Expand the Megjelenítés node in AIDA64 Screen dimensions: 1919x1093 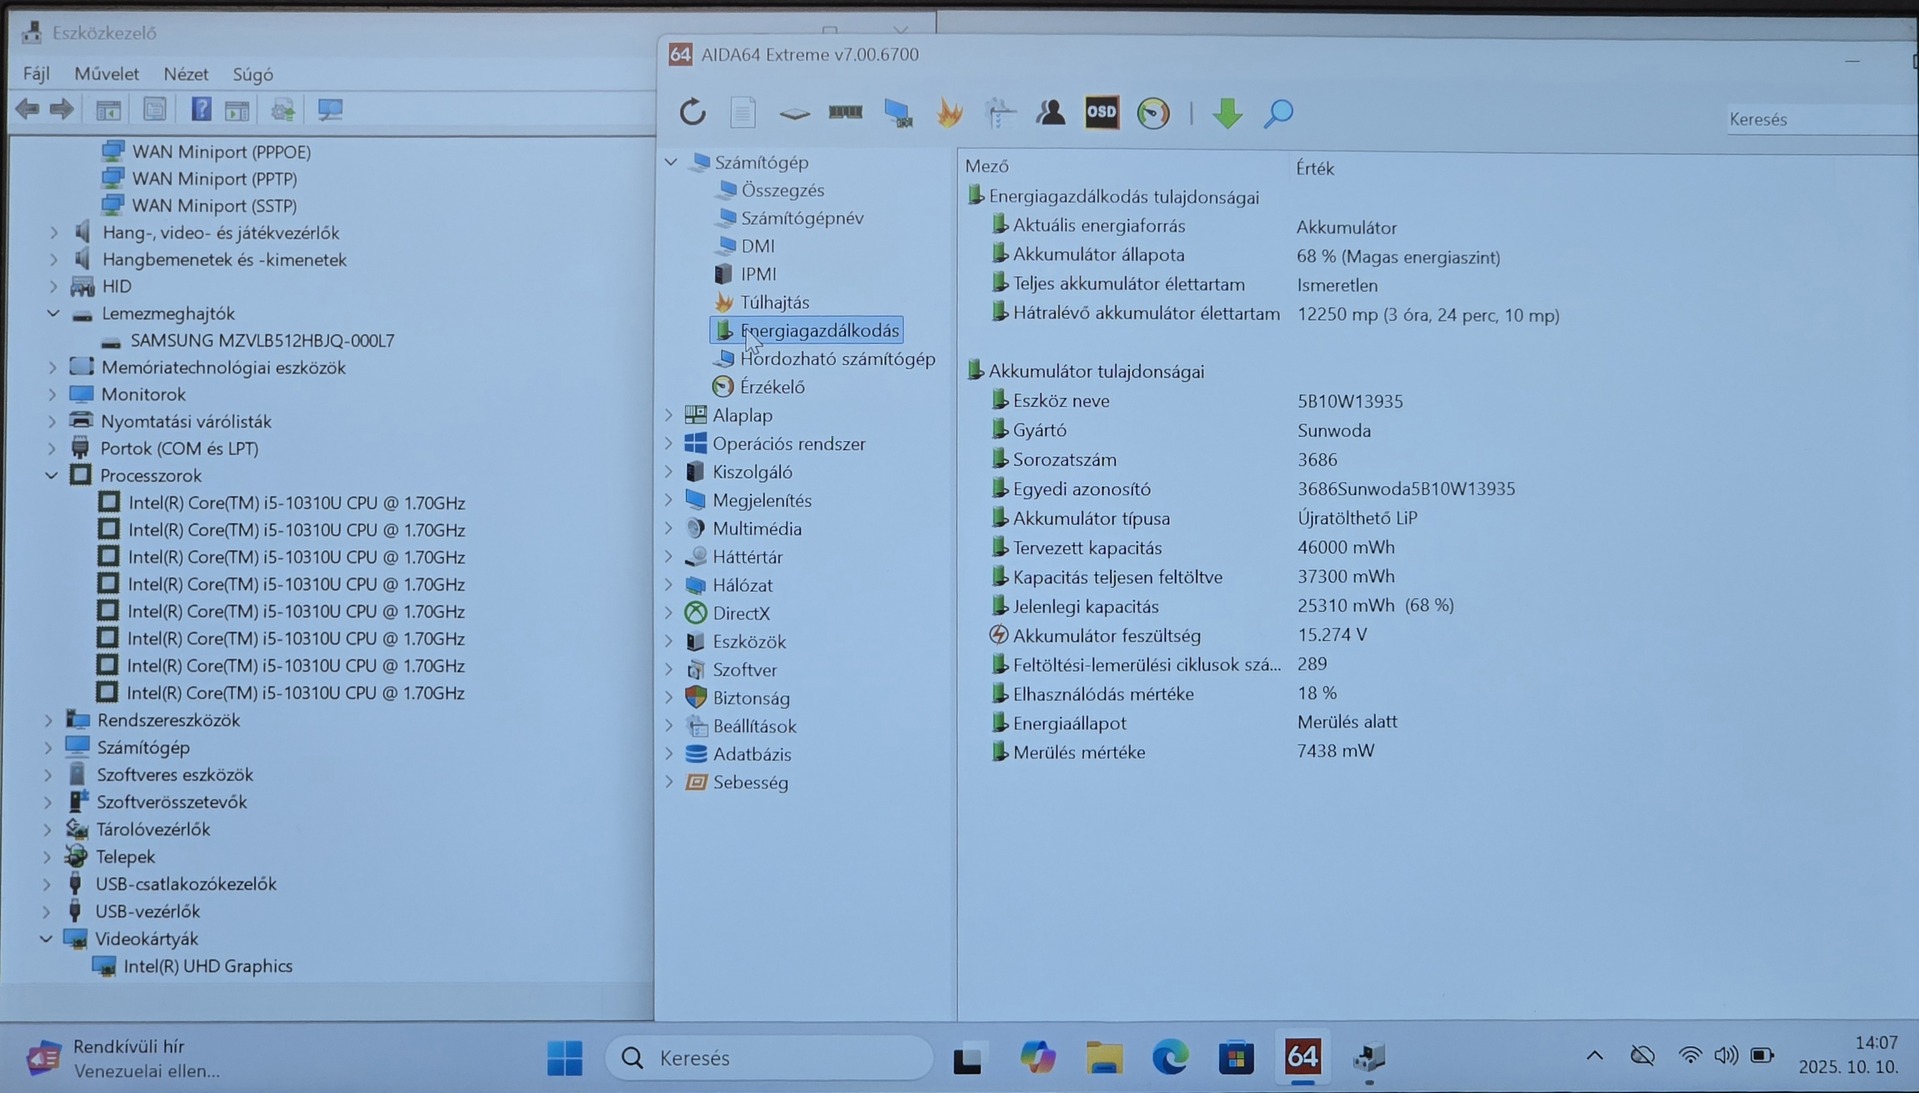click(669, 500)
